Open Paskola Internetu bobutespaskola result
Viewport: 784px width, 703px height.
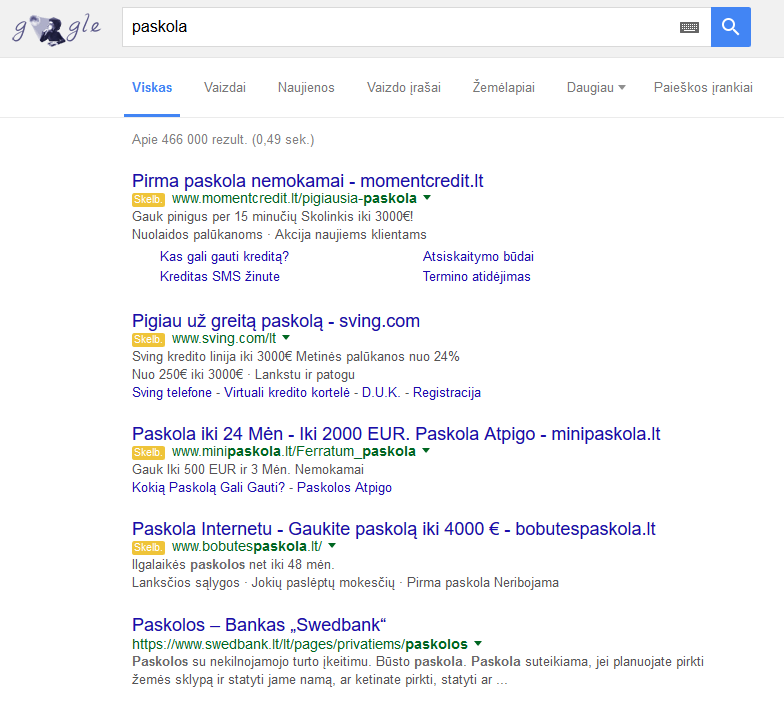(394, 528)
